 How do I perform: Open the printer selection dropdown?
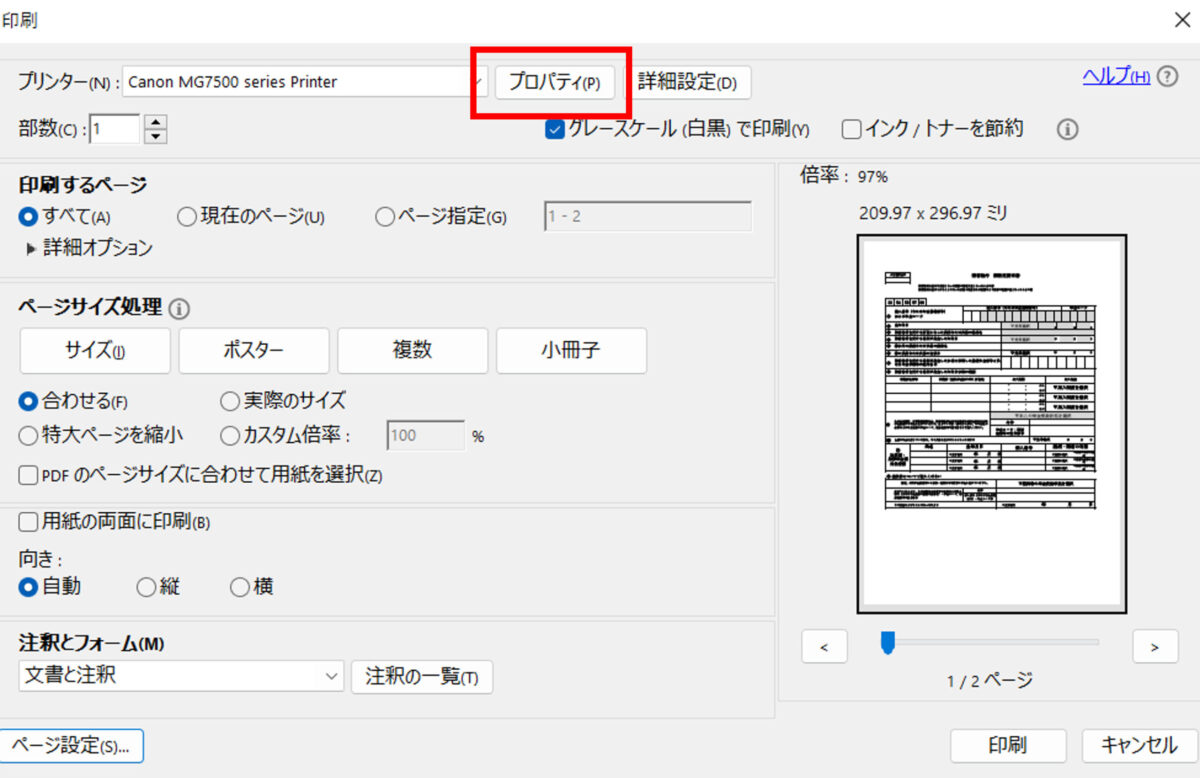pos(478,82)
